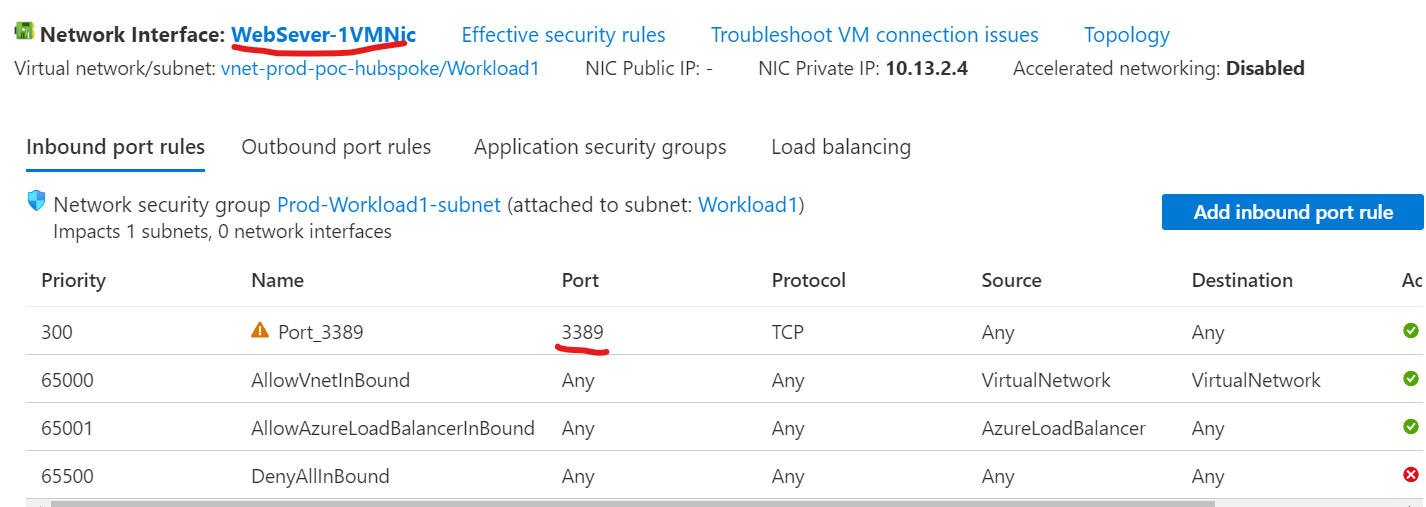Click the NSG shield icon
The image size is (1426, 507).
point(37,202)
